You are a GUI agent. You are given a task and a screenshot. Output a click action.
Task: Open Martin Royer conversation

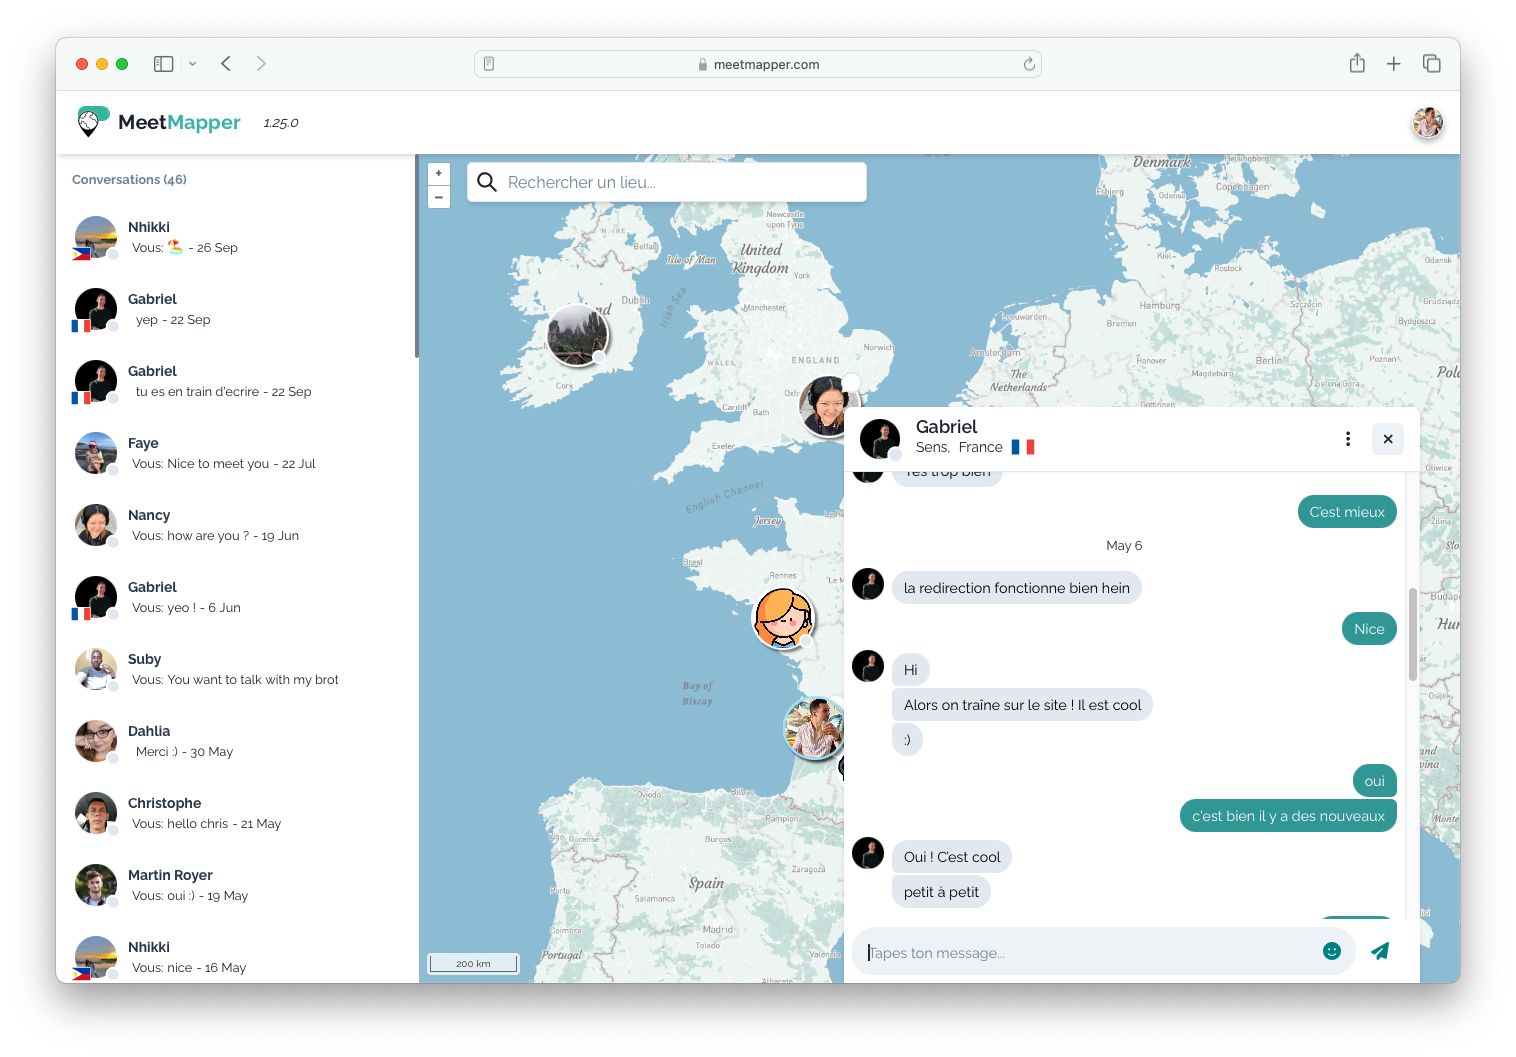point(236,886)
